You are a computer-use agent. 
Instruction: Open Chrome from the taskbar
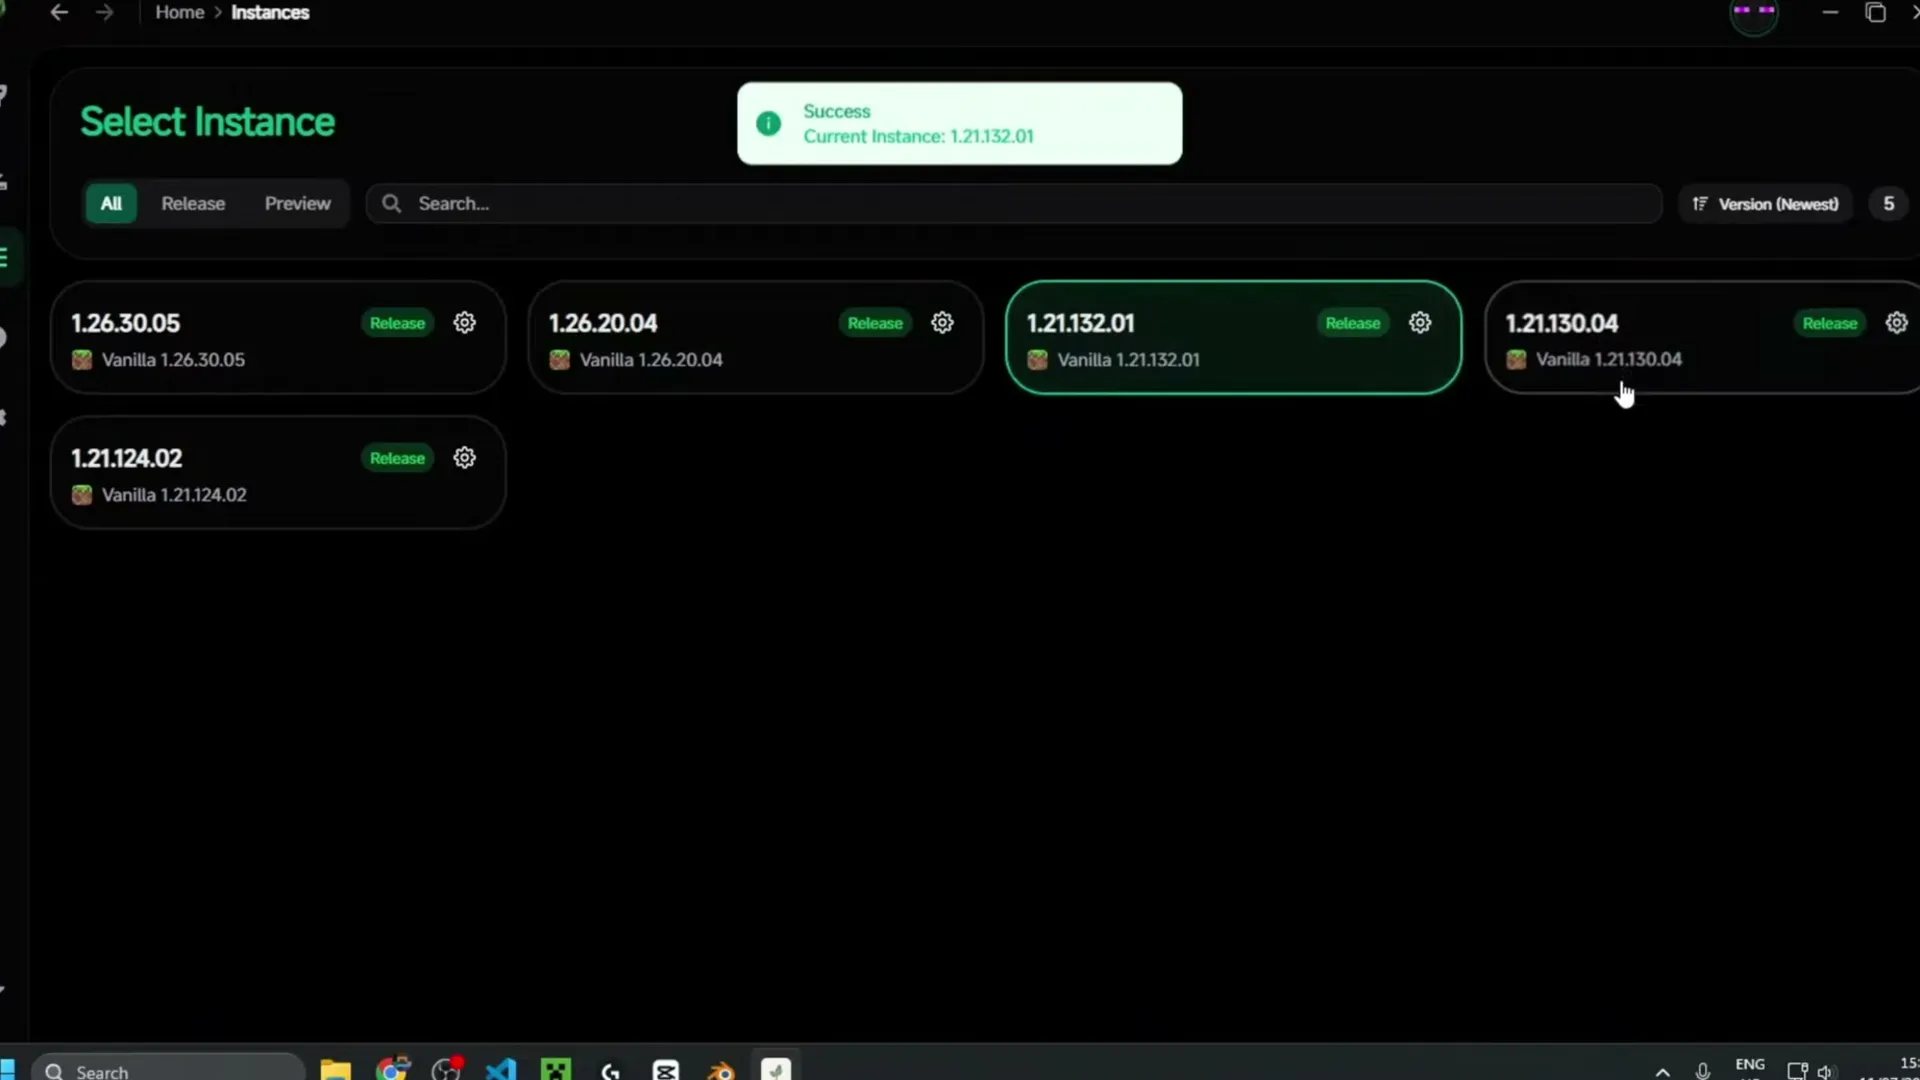tap(393, 1070)
